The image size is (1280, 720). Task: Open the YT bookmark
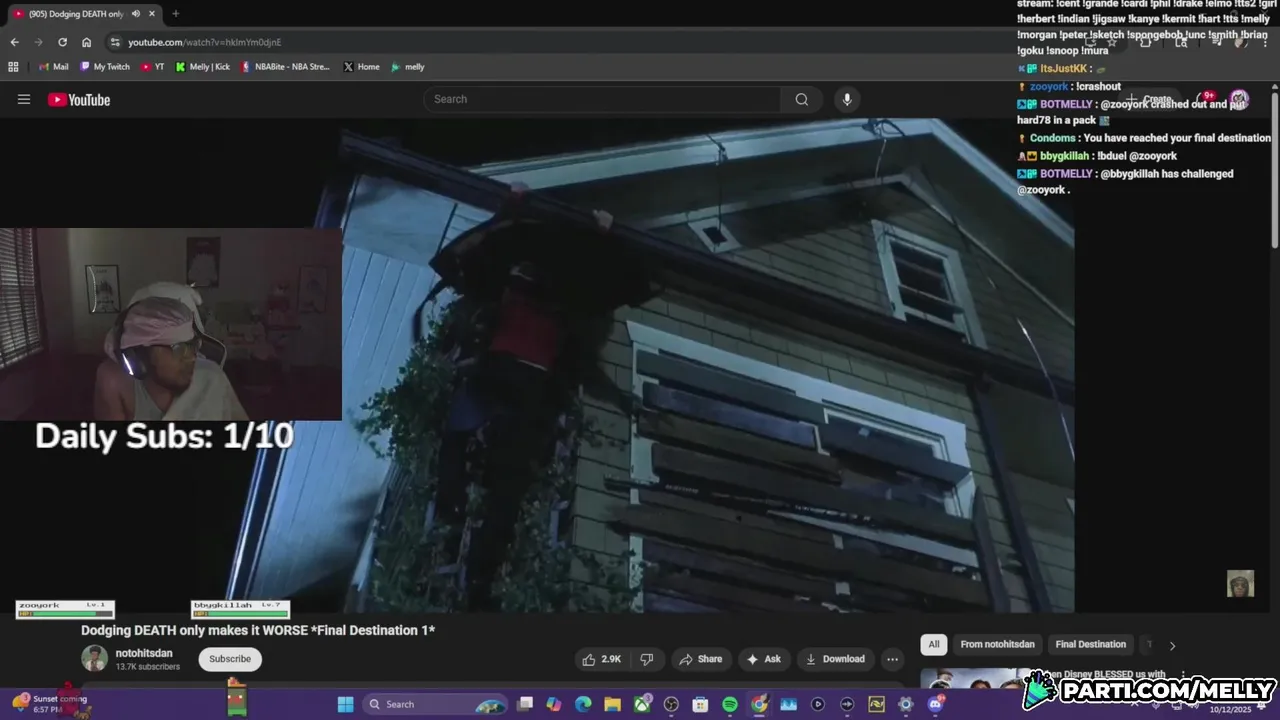tap(153, 67)
